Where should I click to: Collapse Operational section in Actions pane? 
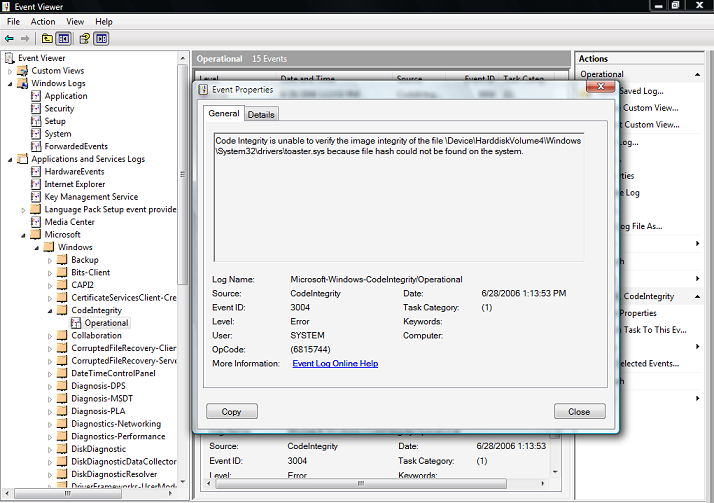[697, 74]
